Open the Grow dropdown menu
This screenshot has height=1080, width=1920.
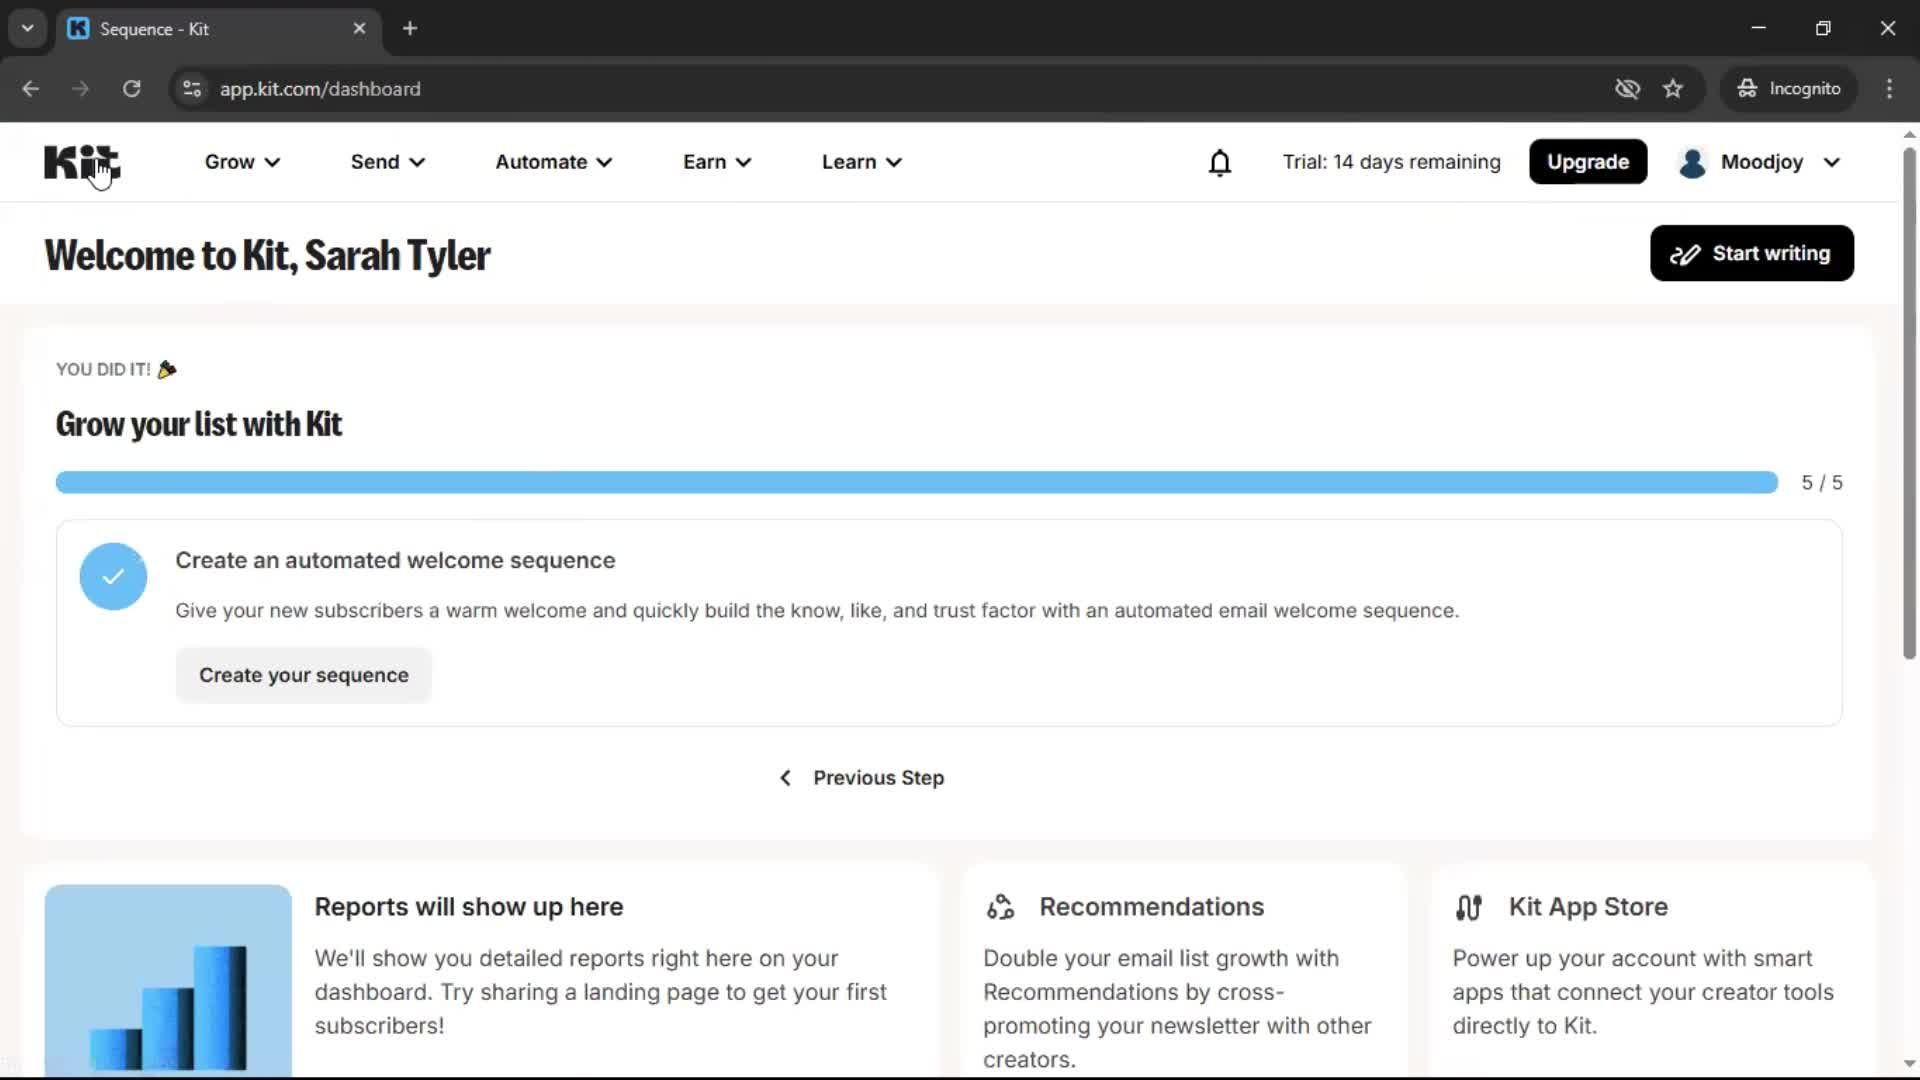pyautogui.click(x=241, y=162)
